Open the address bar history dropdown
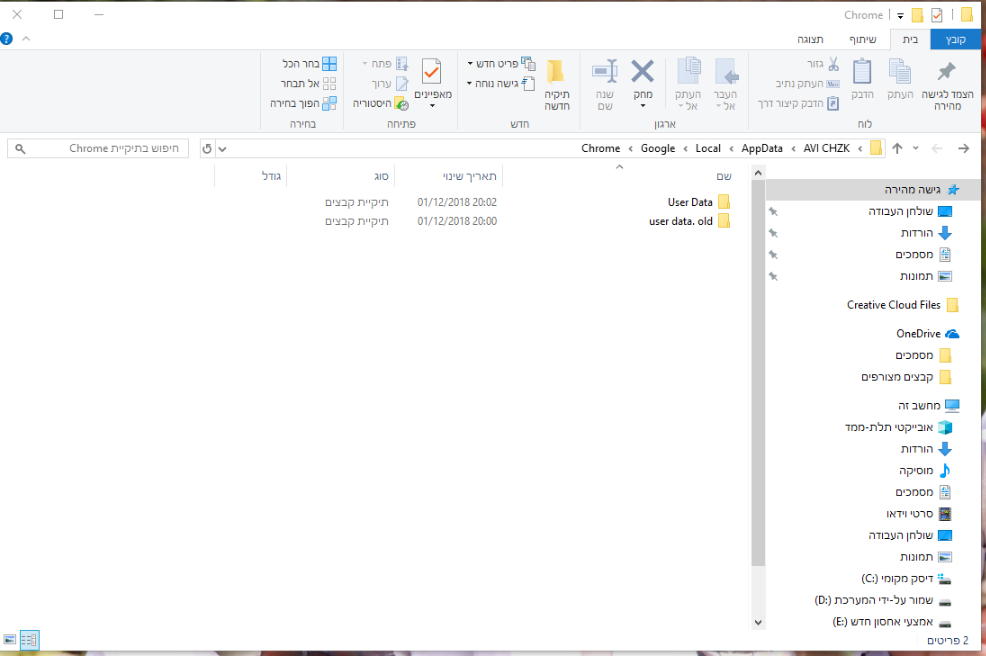The height and width of the screenshot is (656, 986). click(x=223, y=149)
